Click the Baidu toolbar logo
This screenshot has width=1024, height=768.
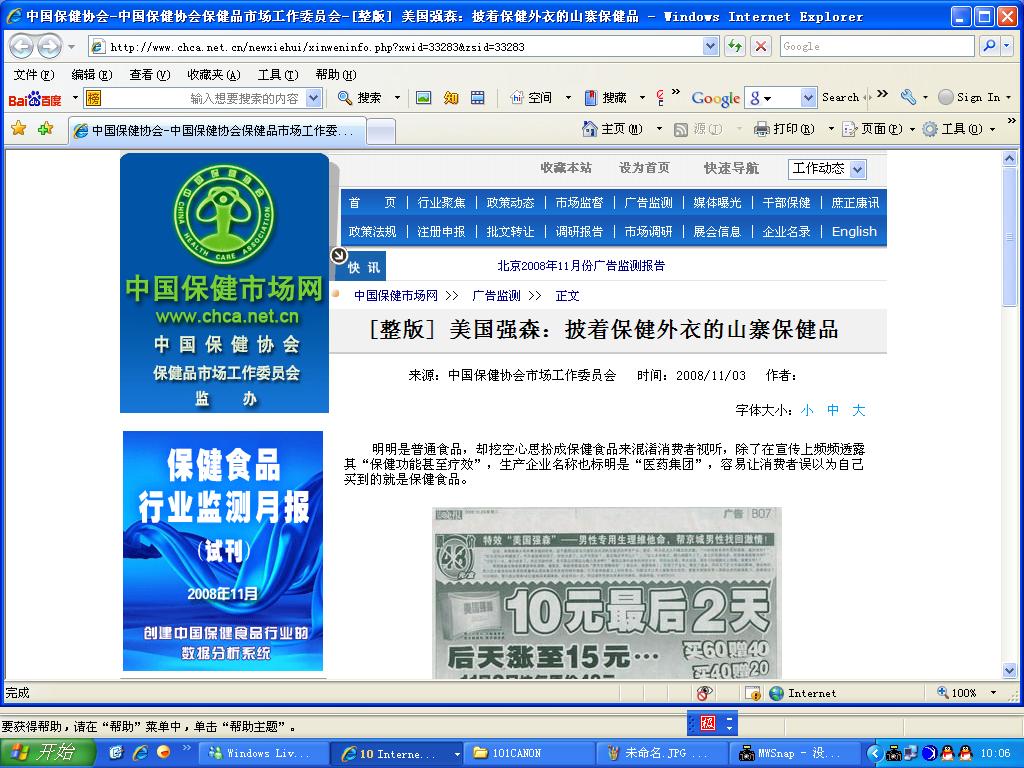[x=35, y=98]
